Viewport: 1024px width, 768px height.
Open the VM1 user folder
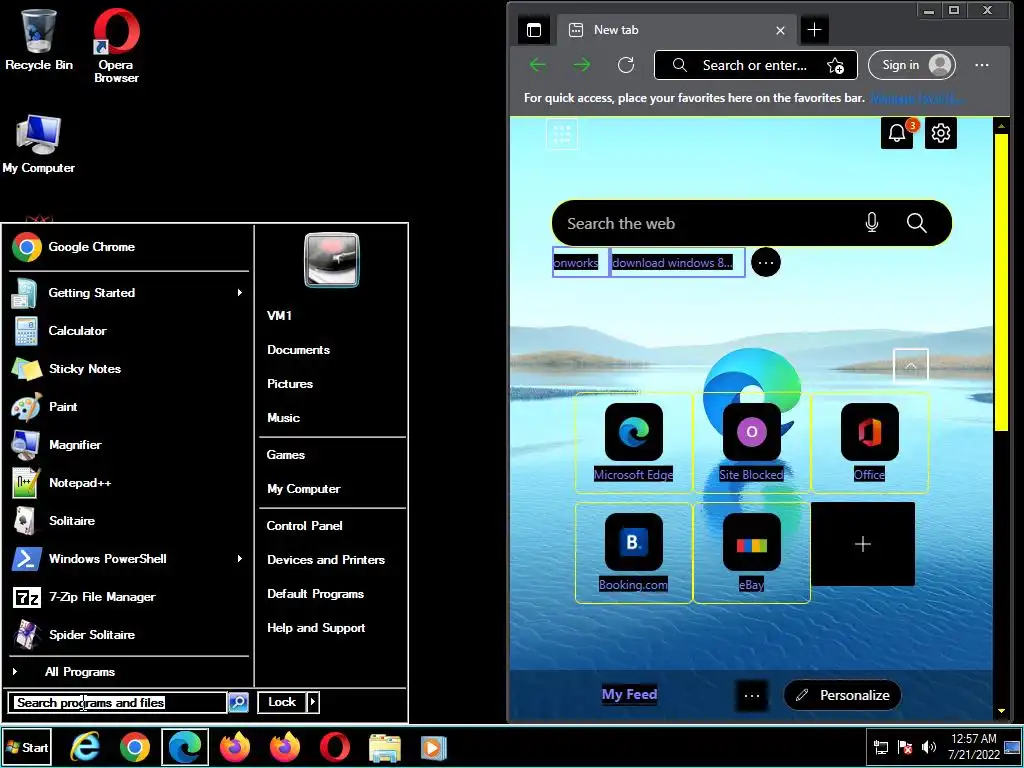point(280,316)
